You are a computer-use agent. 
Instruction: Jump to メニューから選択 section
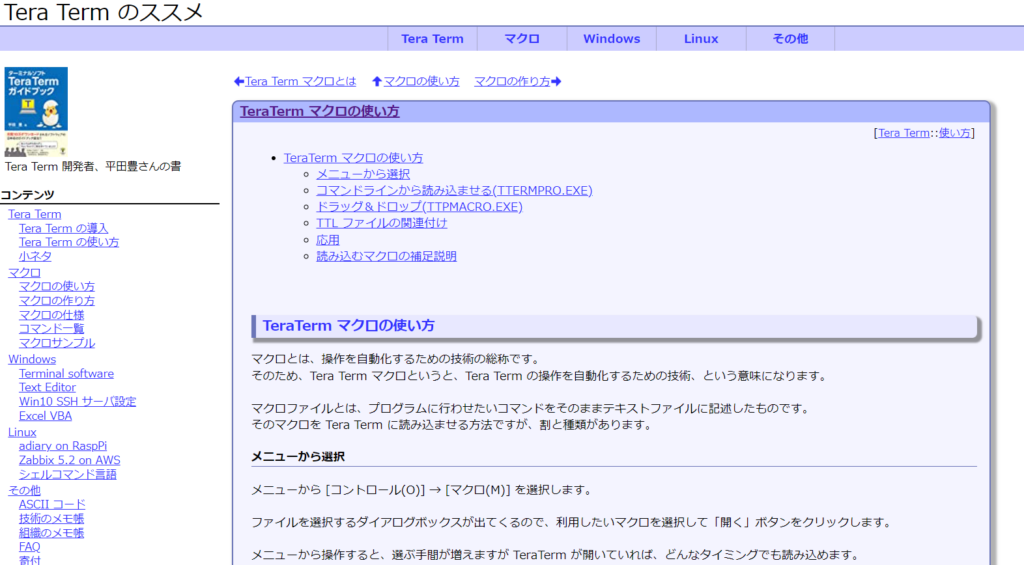pyautogui.click(x=363, y=174)
